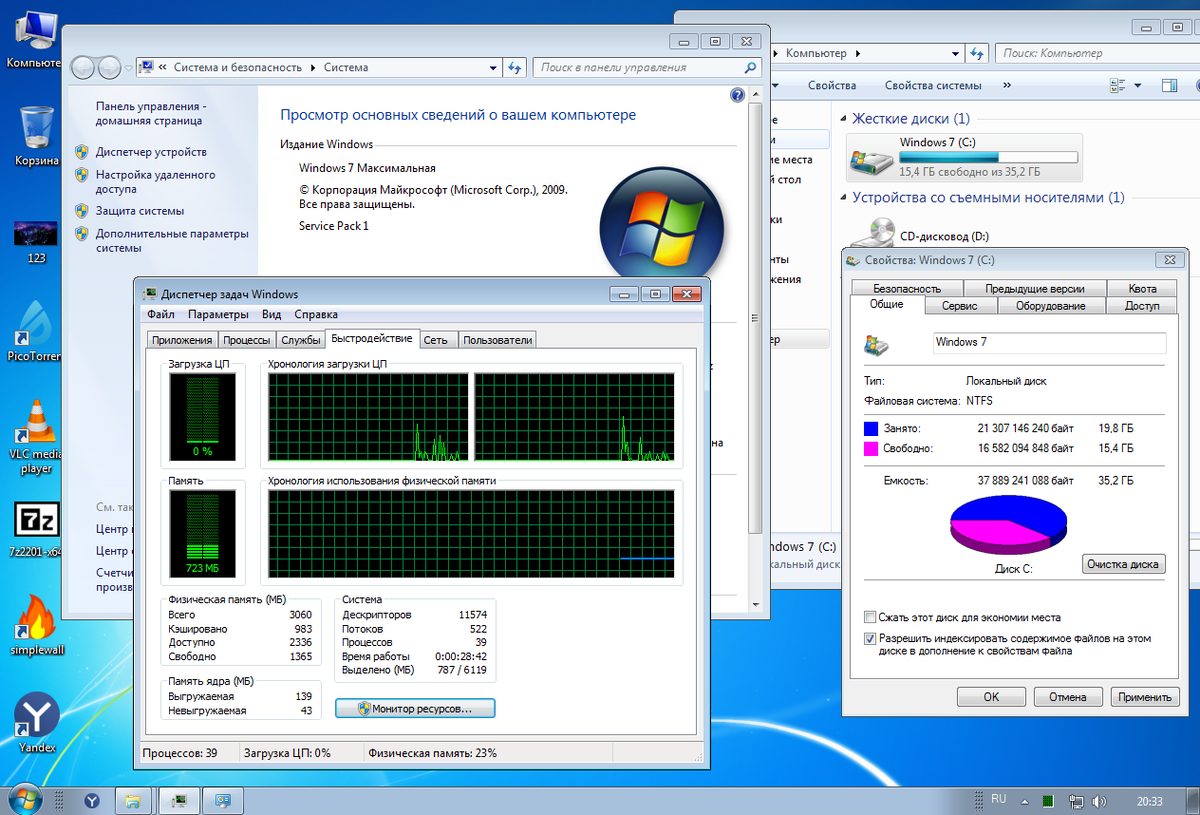1200x815 pixels.
Task: Launch VLC media player shortcut
Action: 36,435
